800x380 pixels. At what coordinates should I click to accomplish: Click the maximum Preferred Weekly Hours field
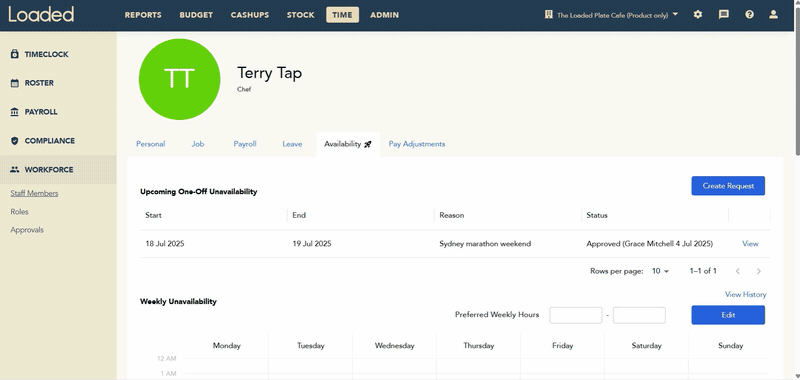click(639, 315)
